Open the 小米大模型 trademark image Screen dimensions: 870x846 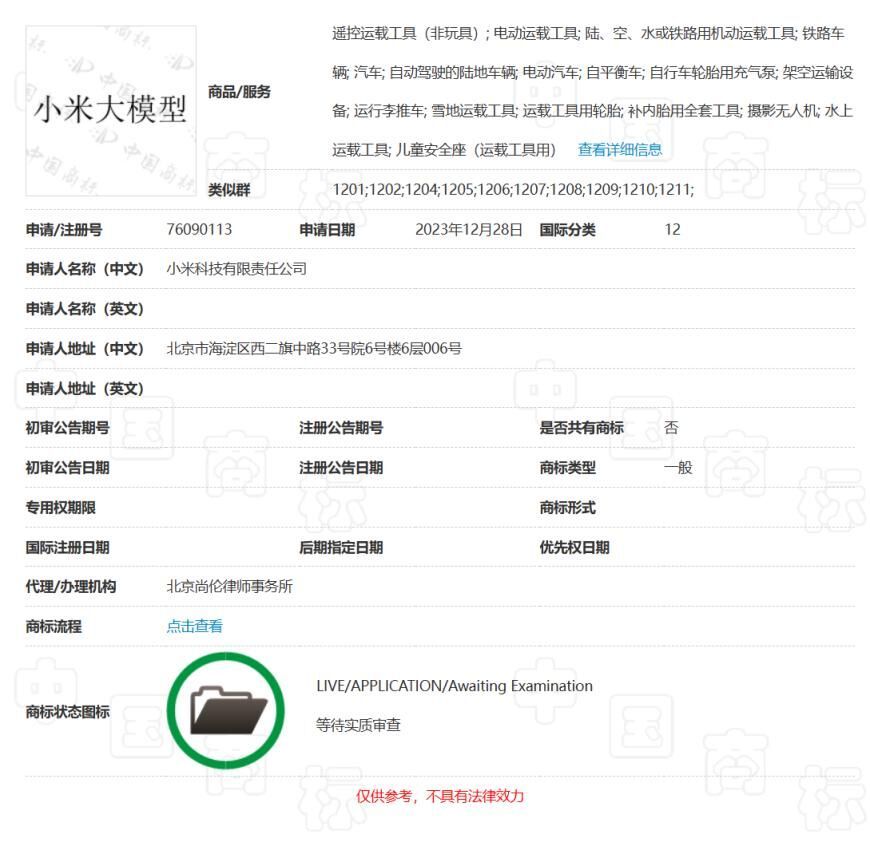click(x=110, y=110)
